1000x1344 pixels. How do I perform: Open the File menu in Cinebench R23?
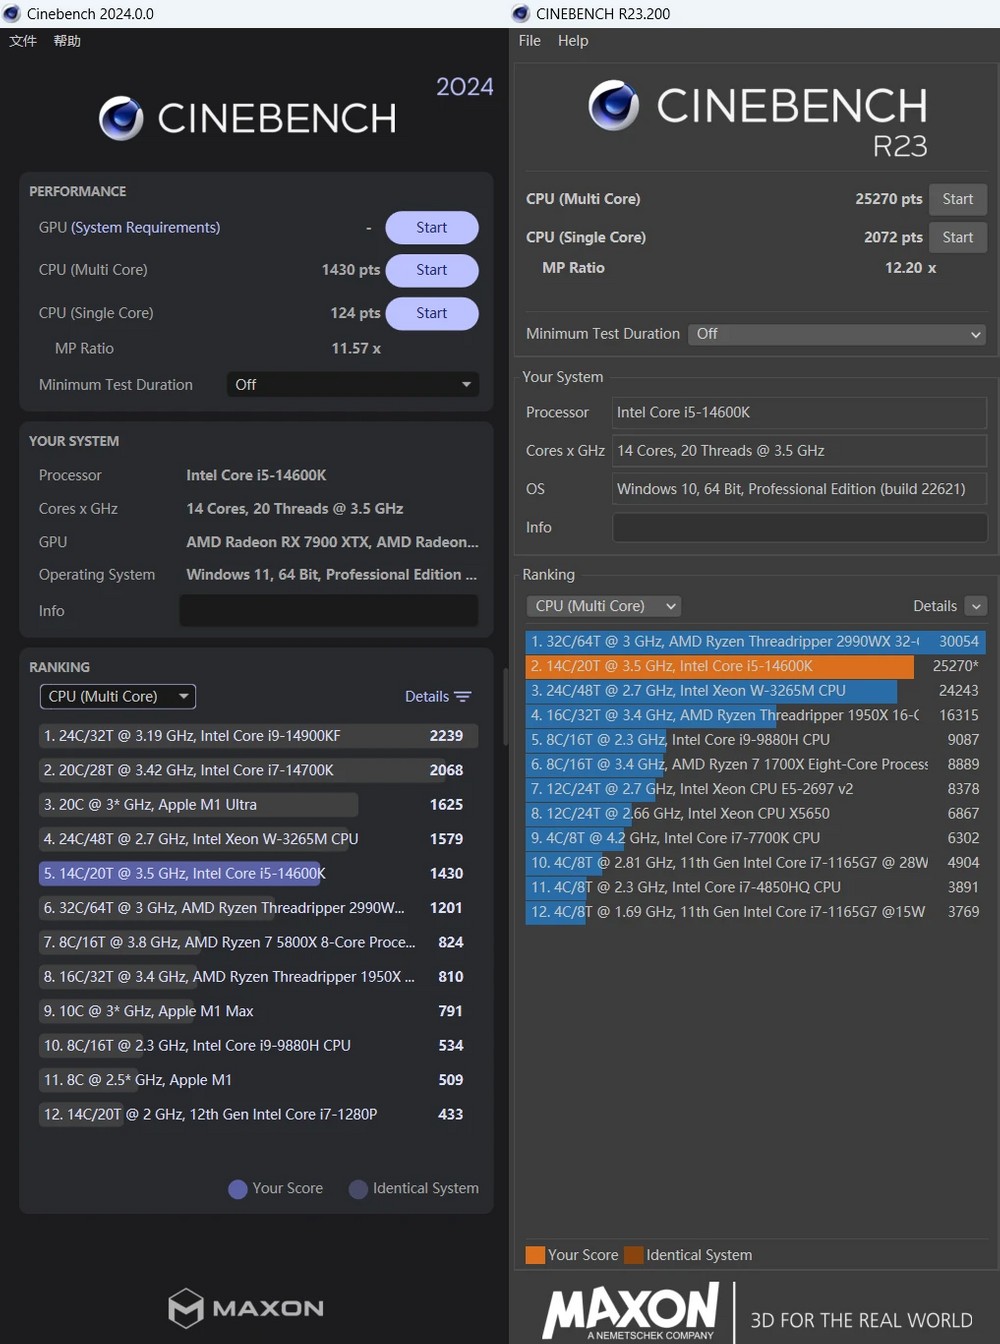pos(529,41)
